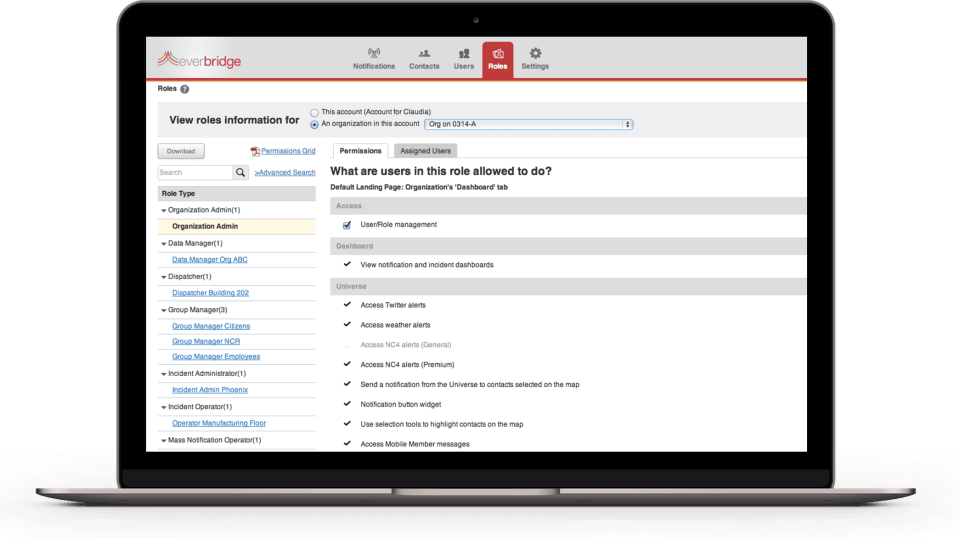The height and width of the screenshot is (538, 960).
Task: Open the organization dropdown 'Org on 0314-A'
Action: (528, 124)
